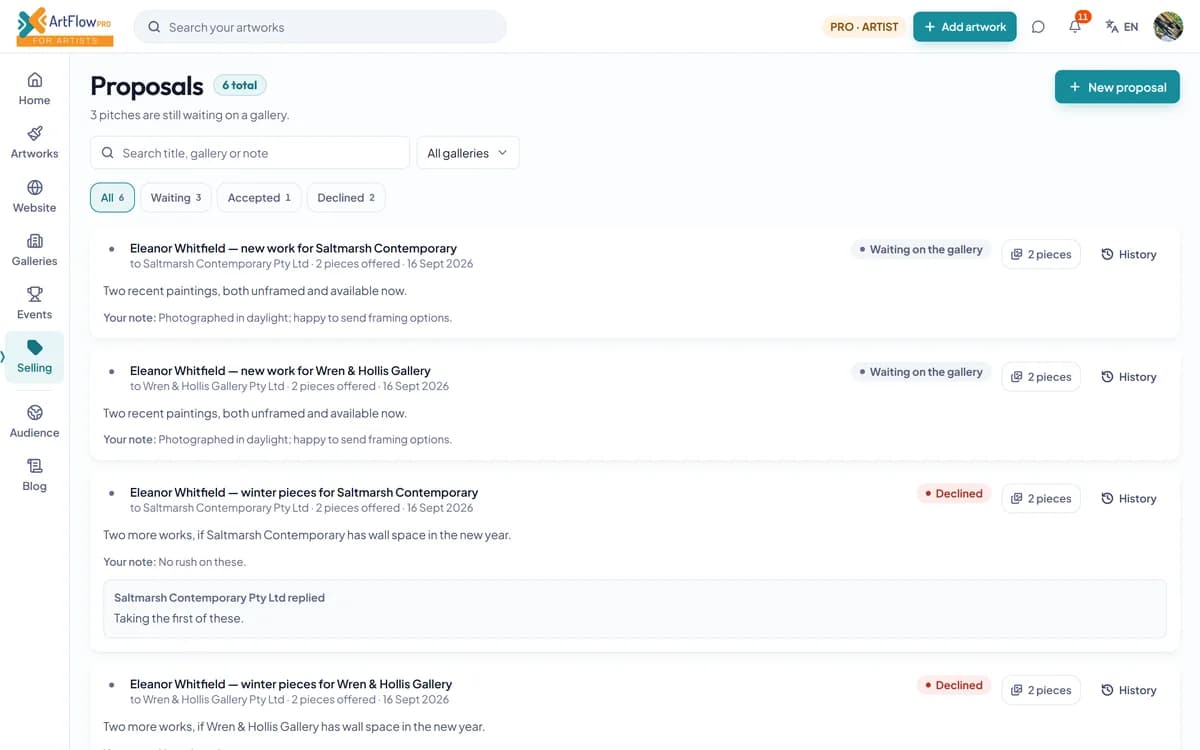Open the Blog sidebar section
This screenshot has height=750, width=1200.
pos(34,475)
